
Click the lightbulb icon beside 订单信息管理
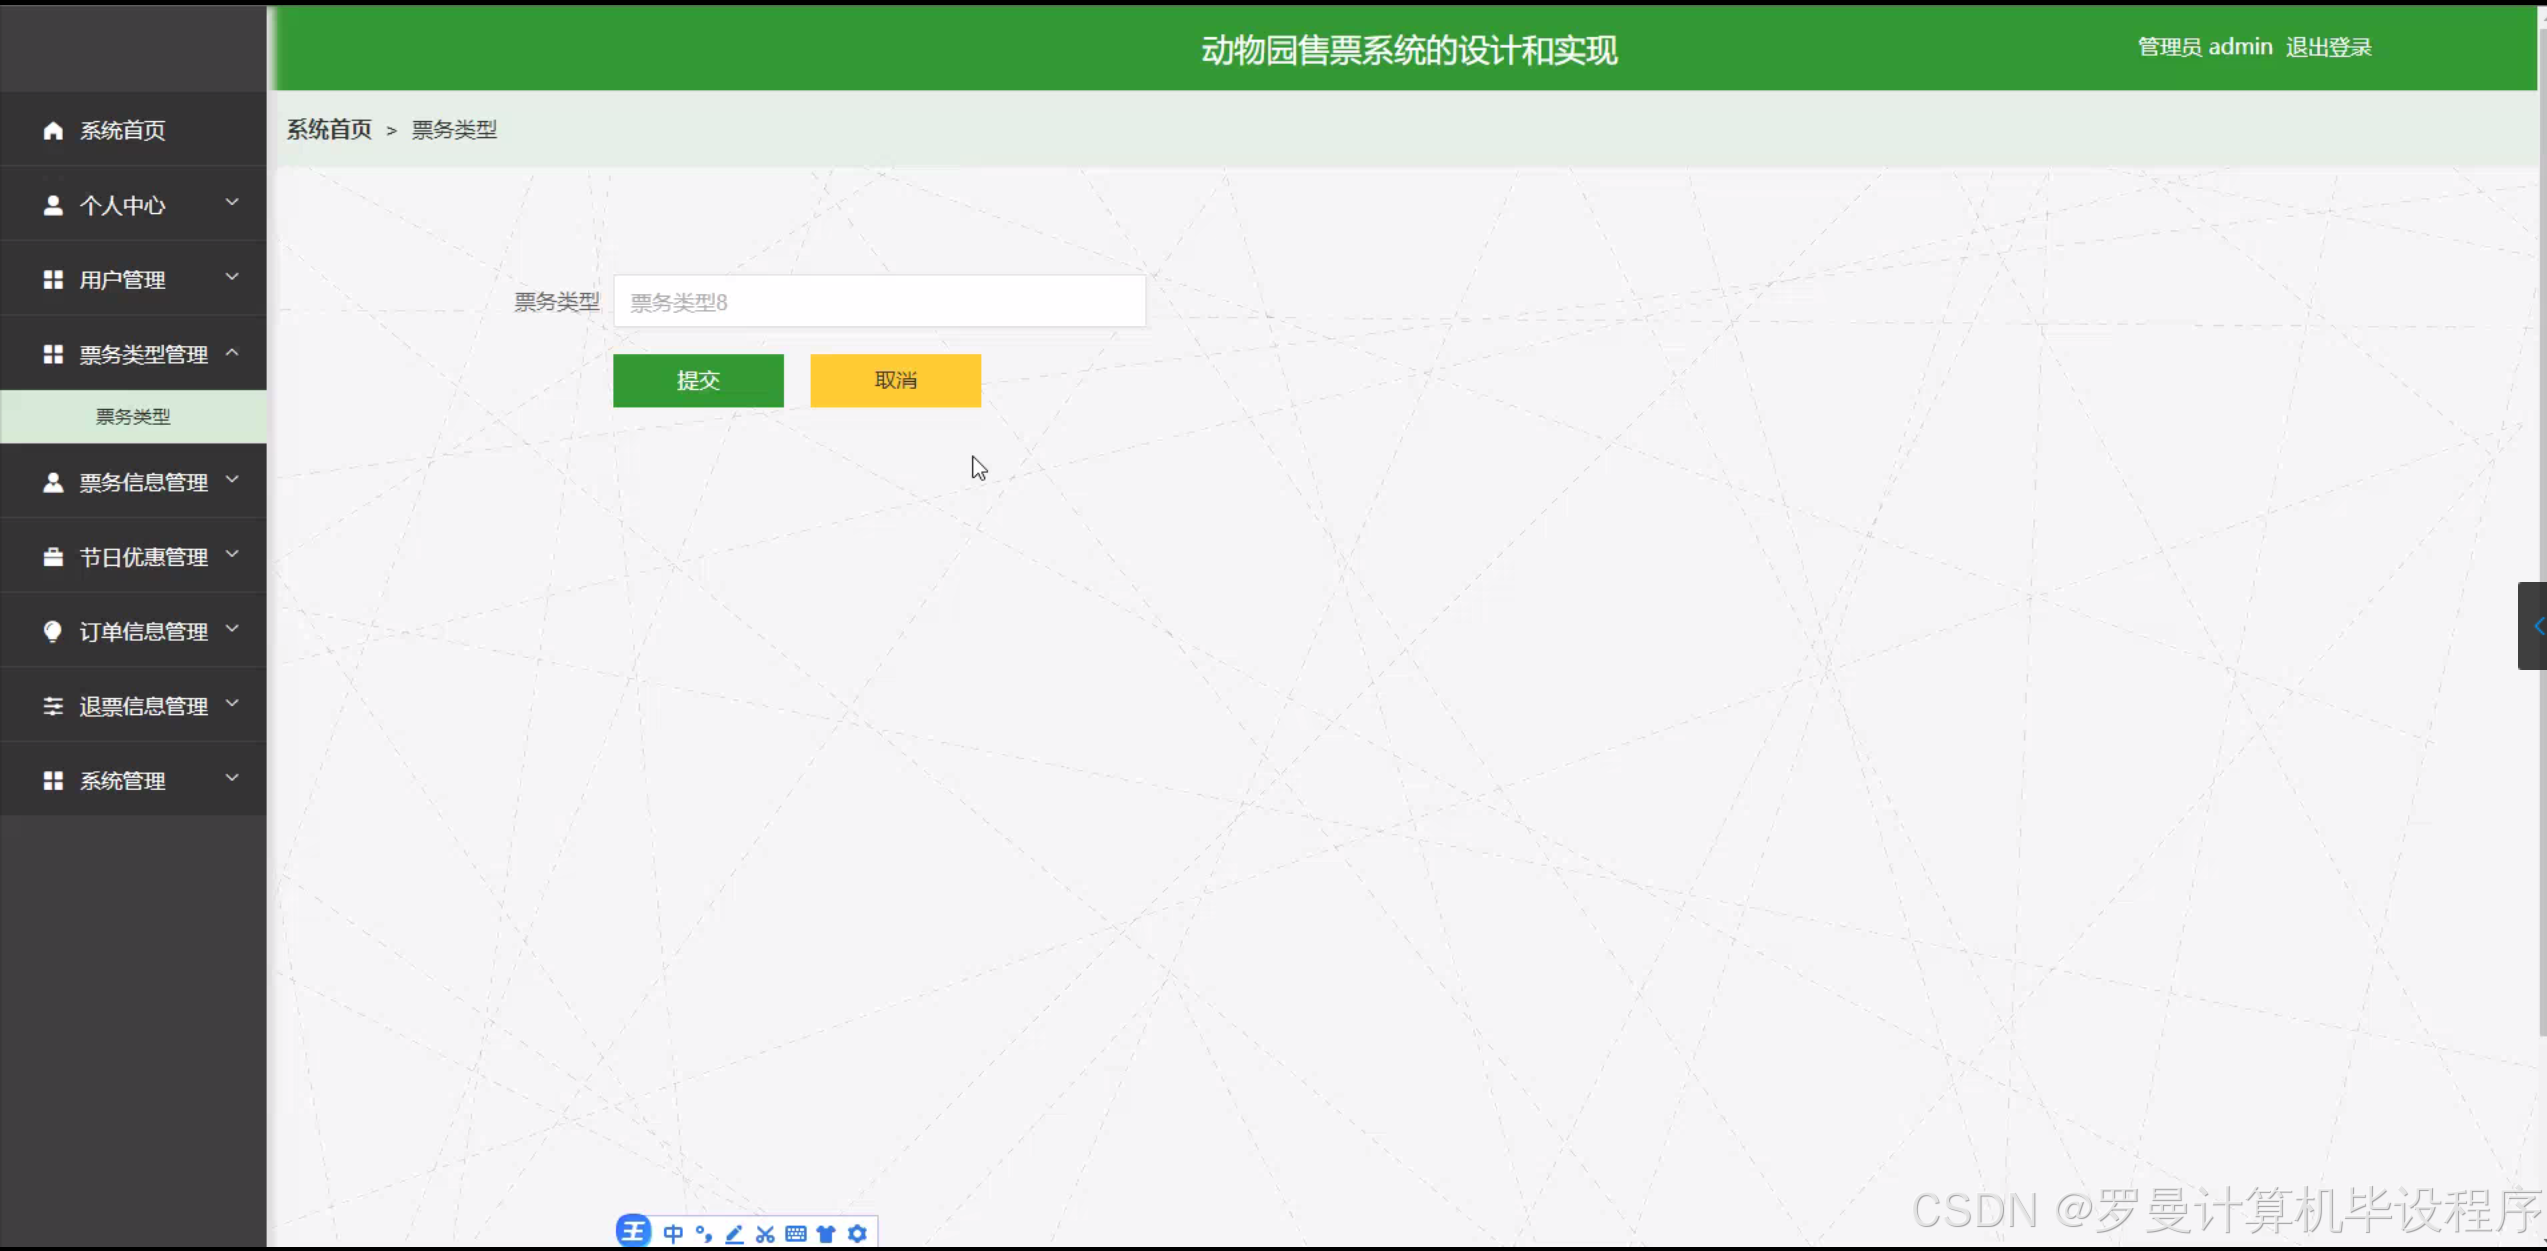[x=53, y=632]
